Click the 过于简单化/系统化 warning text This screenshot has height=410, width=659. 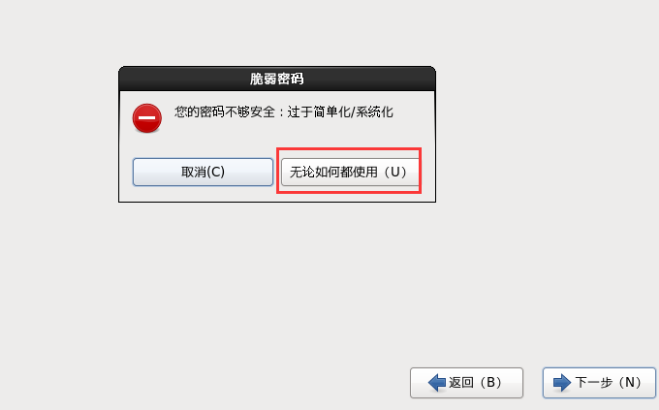coord(340,112)
